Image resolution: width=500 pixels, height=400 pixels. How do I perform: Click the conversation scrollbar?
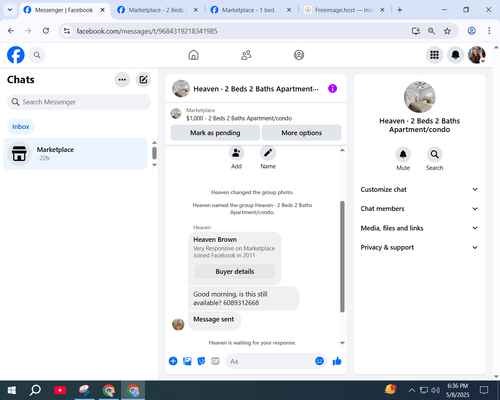point(342,256)
